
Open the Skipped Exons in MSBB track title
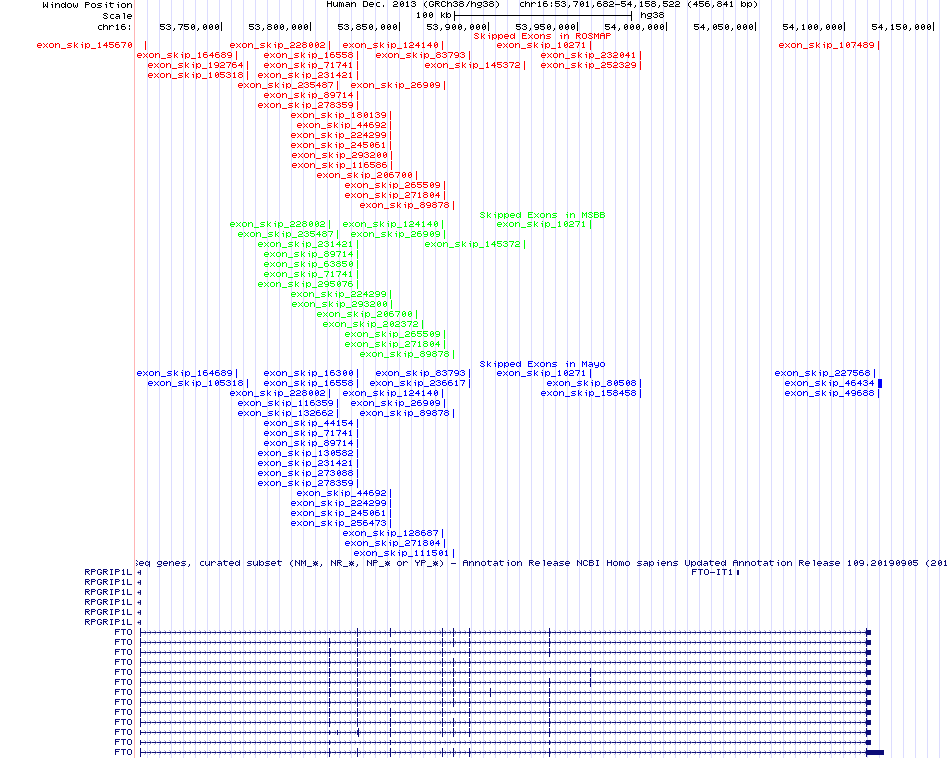pos(541,215)
